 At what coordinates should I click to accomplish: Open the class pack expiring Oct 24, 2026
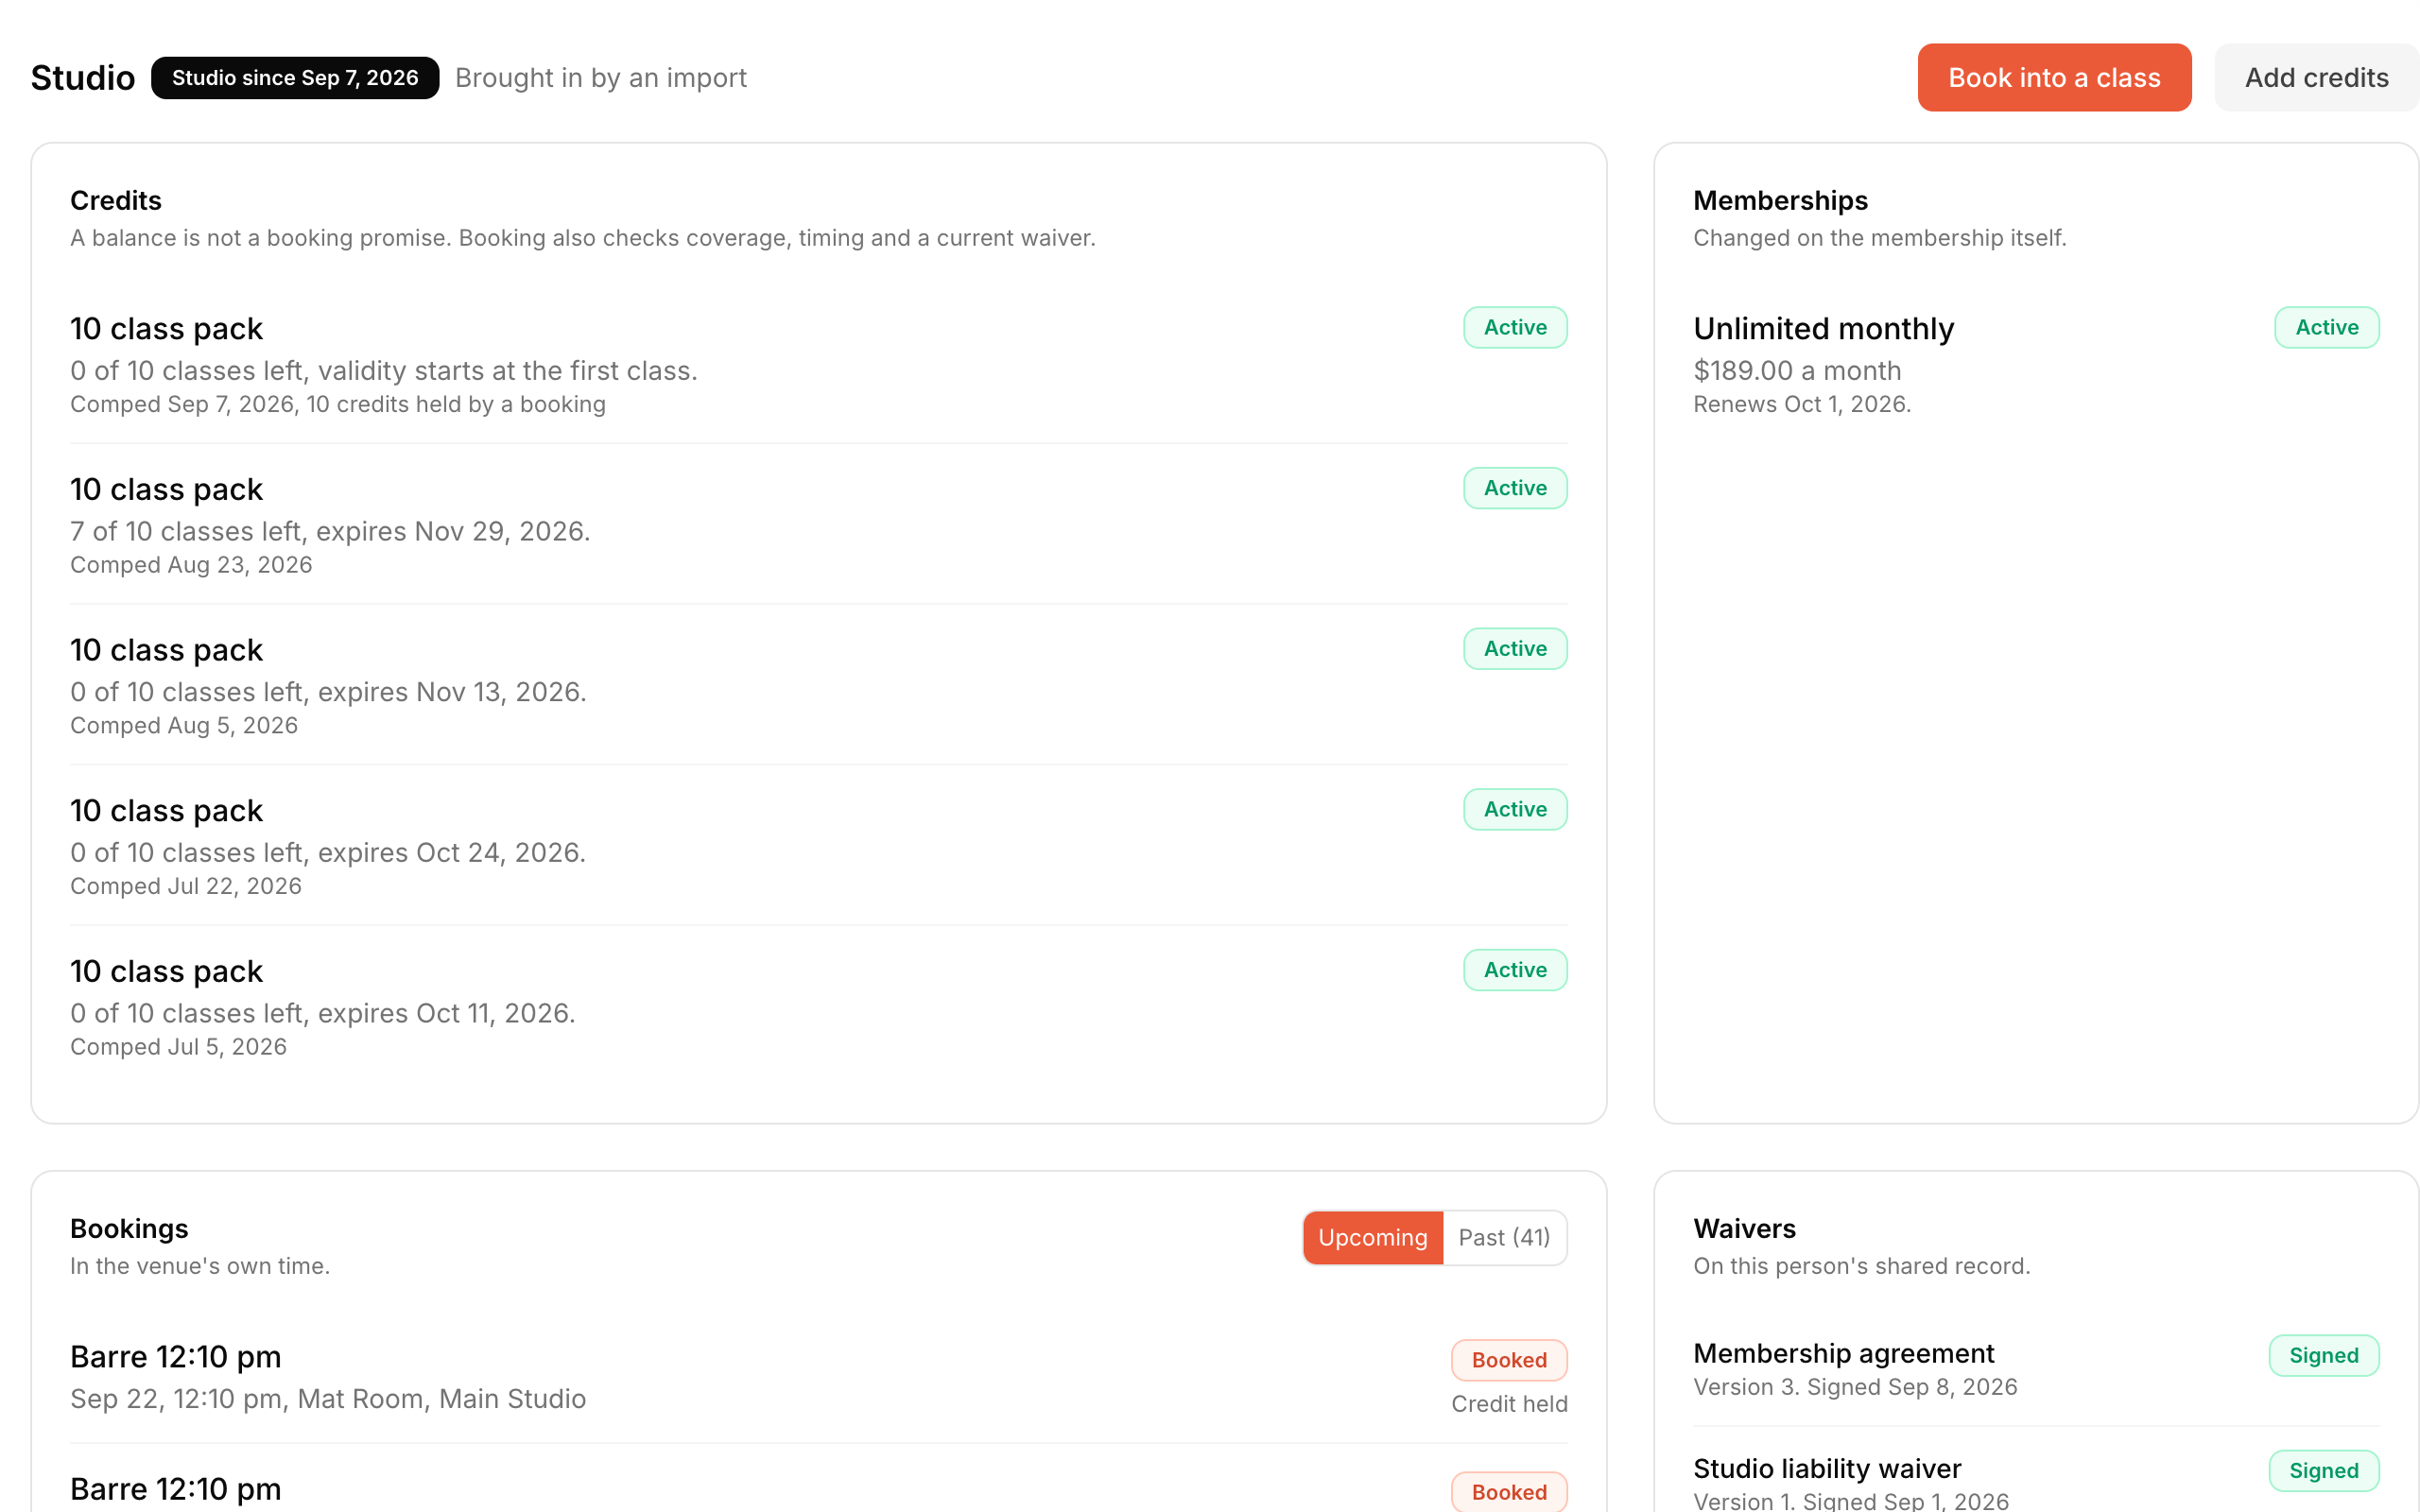click(818, 846)
